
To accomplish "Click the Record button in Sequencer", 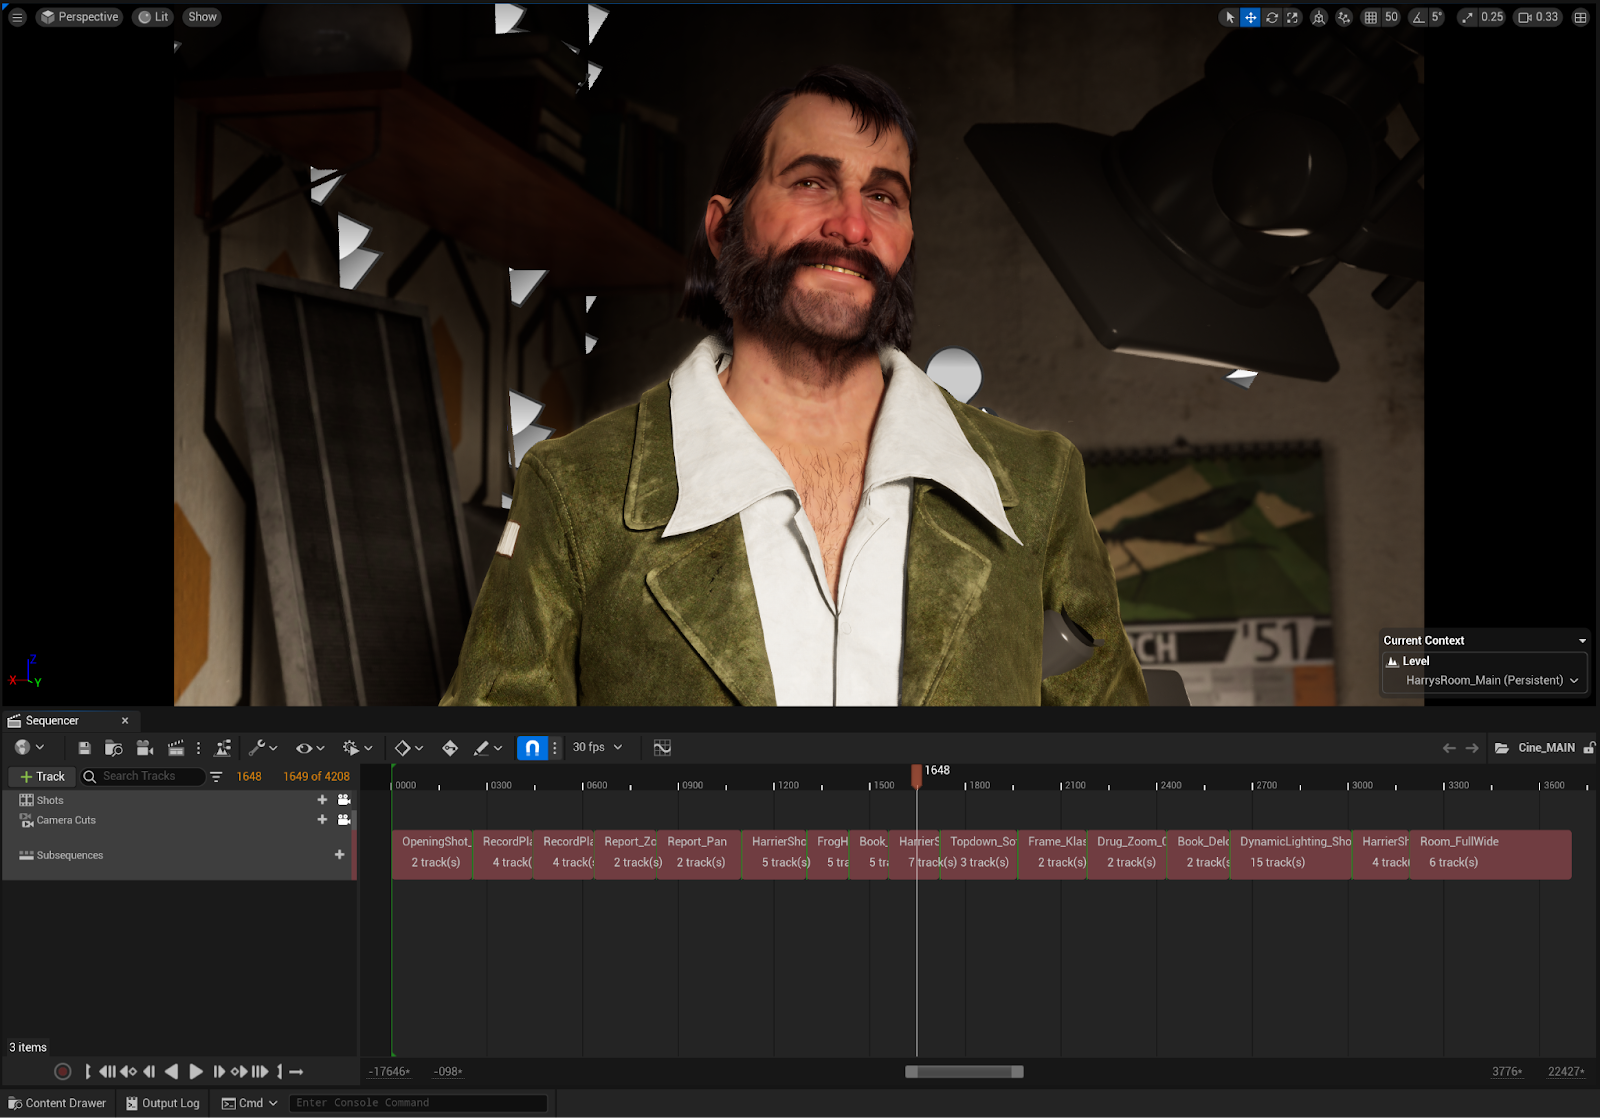I will 62,1072.
